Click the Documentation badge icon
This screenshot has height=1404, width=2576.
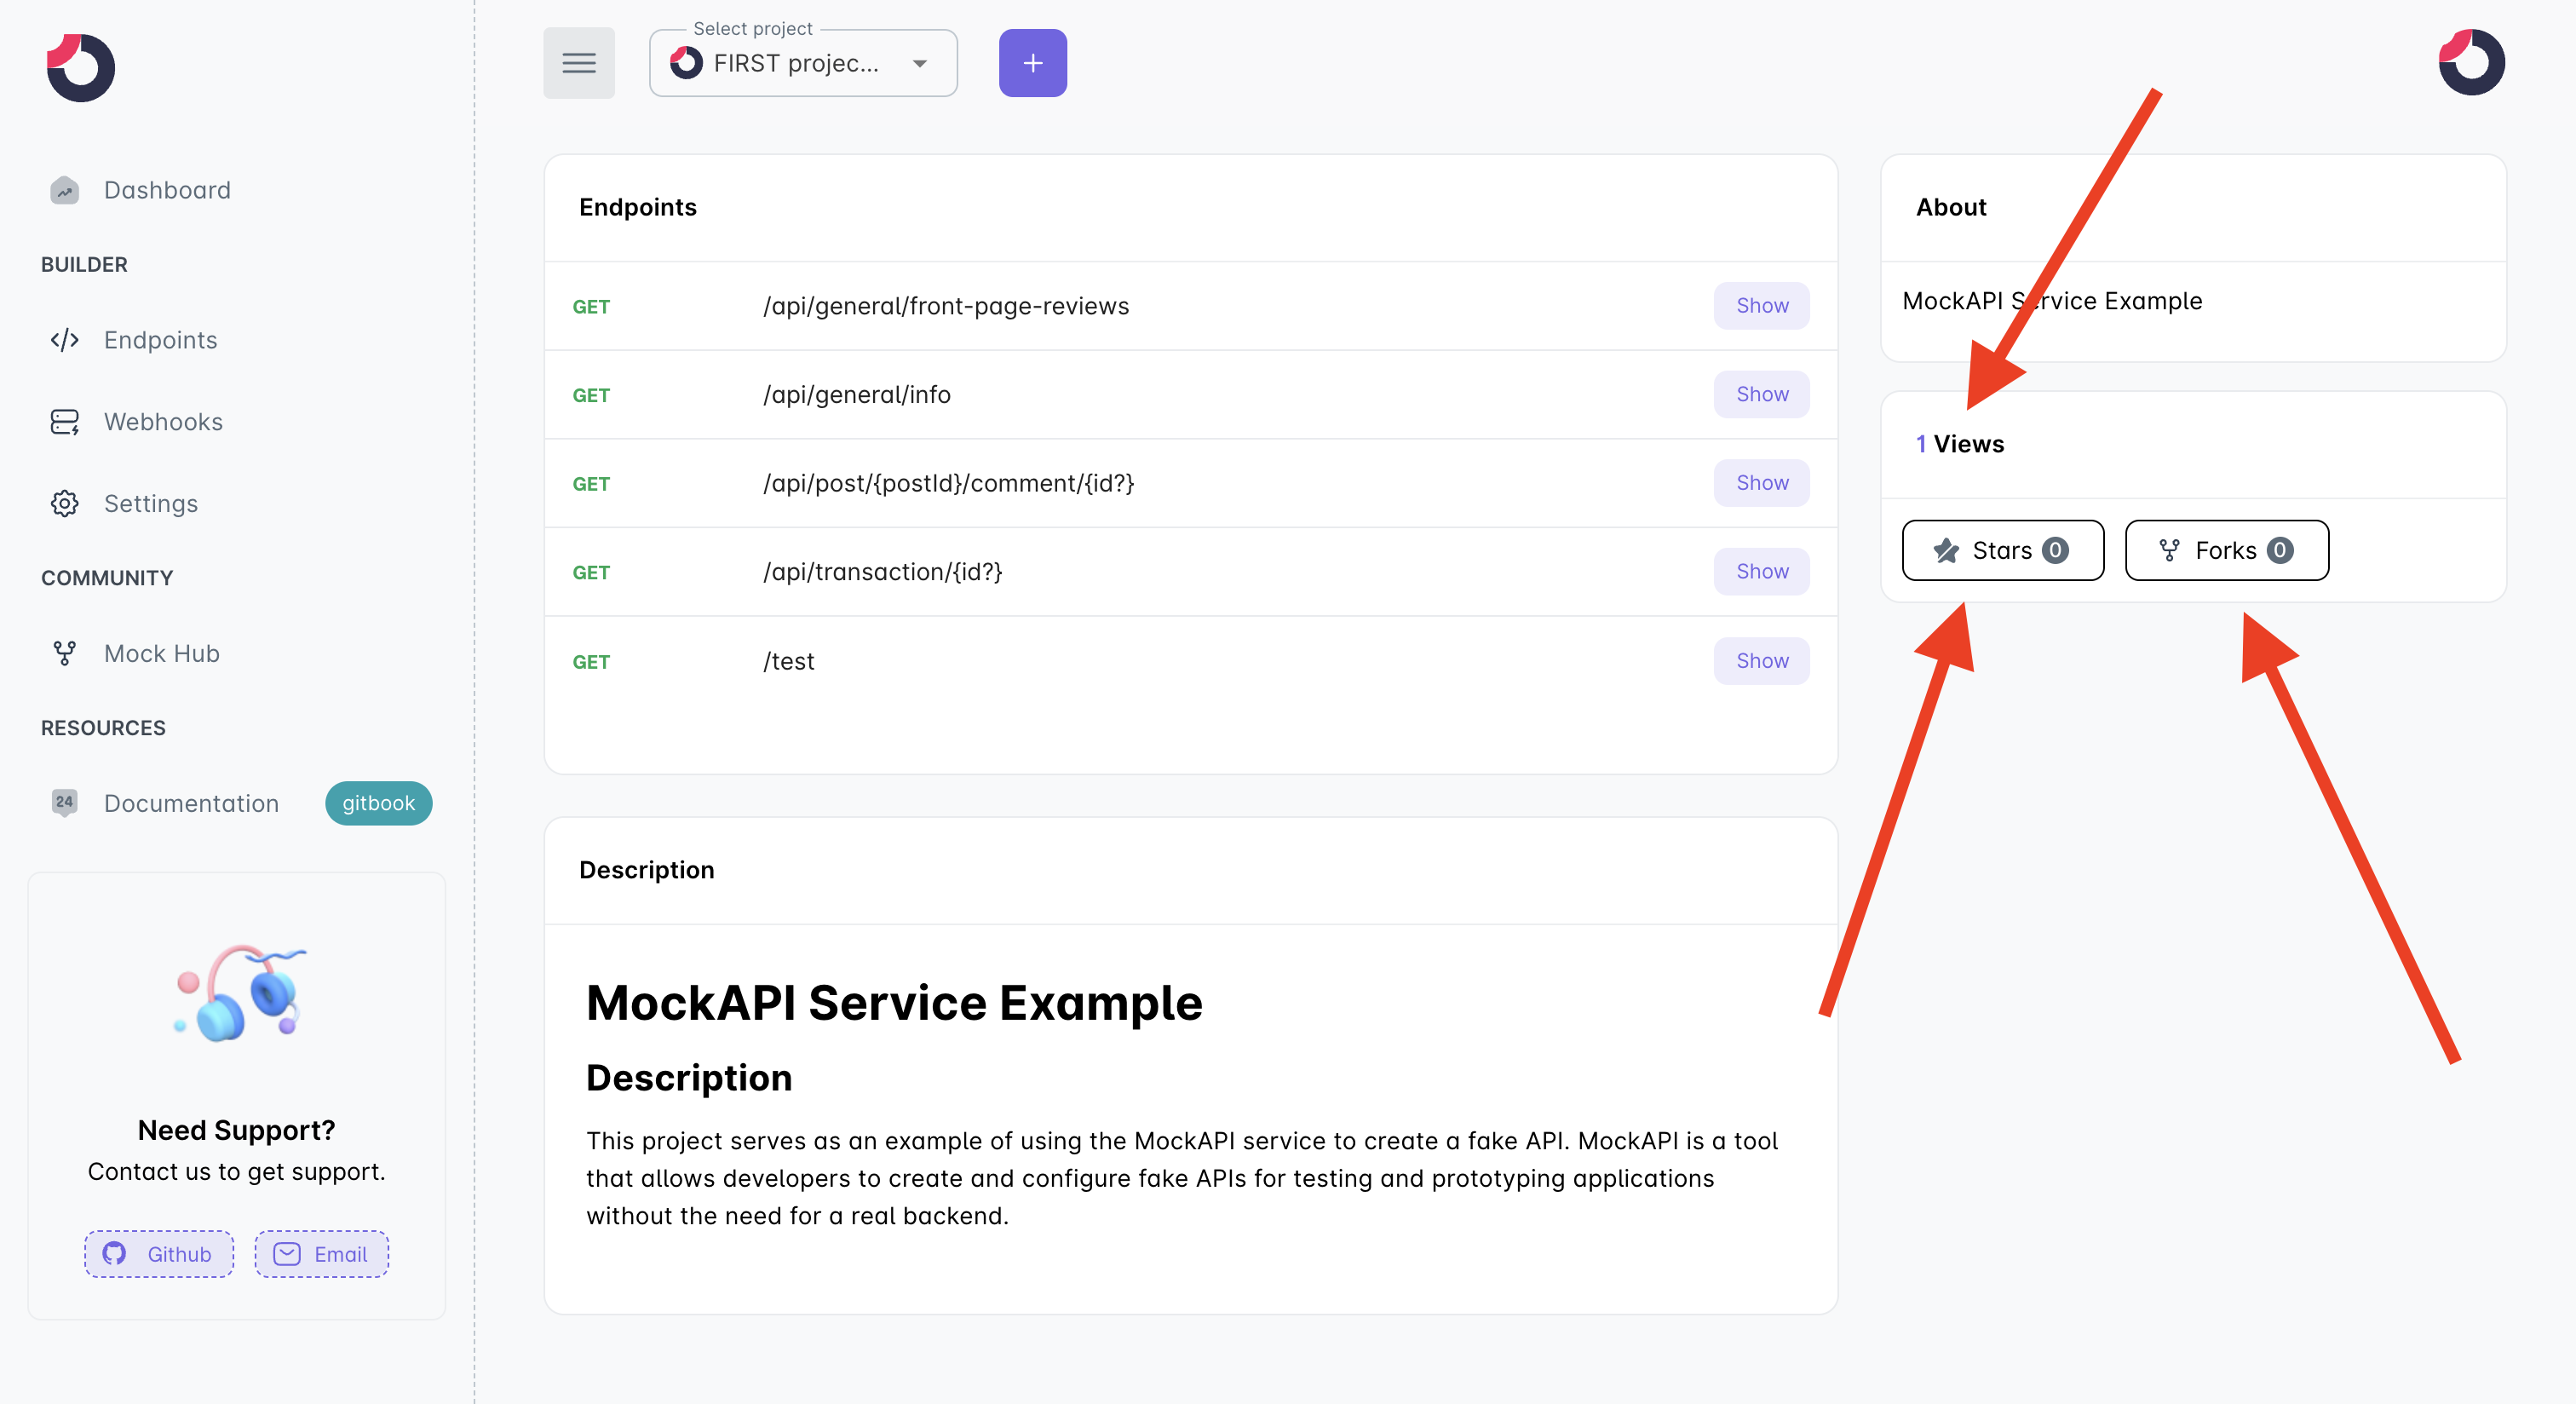click(65, 803)
